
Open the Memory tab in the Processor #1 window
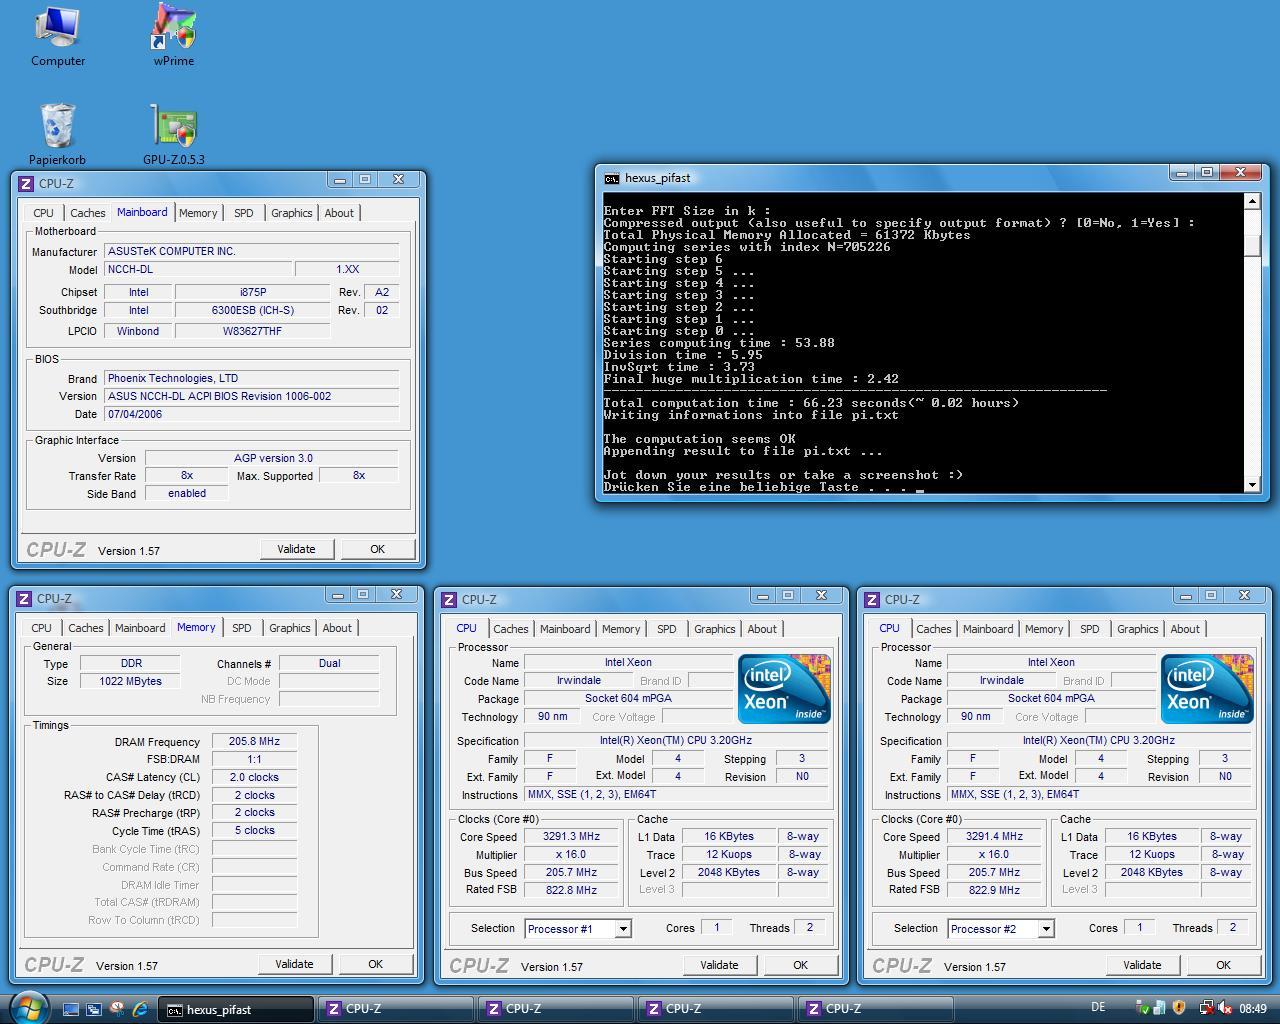pyautogui.click(x=621, y=629)
